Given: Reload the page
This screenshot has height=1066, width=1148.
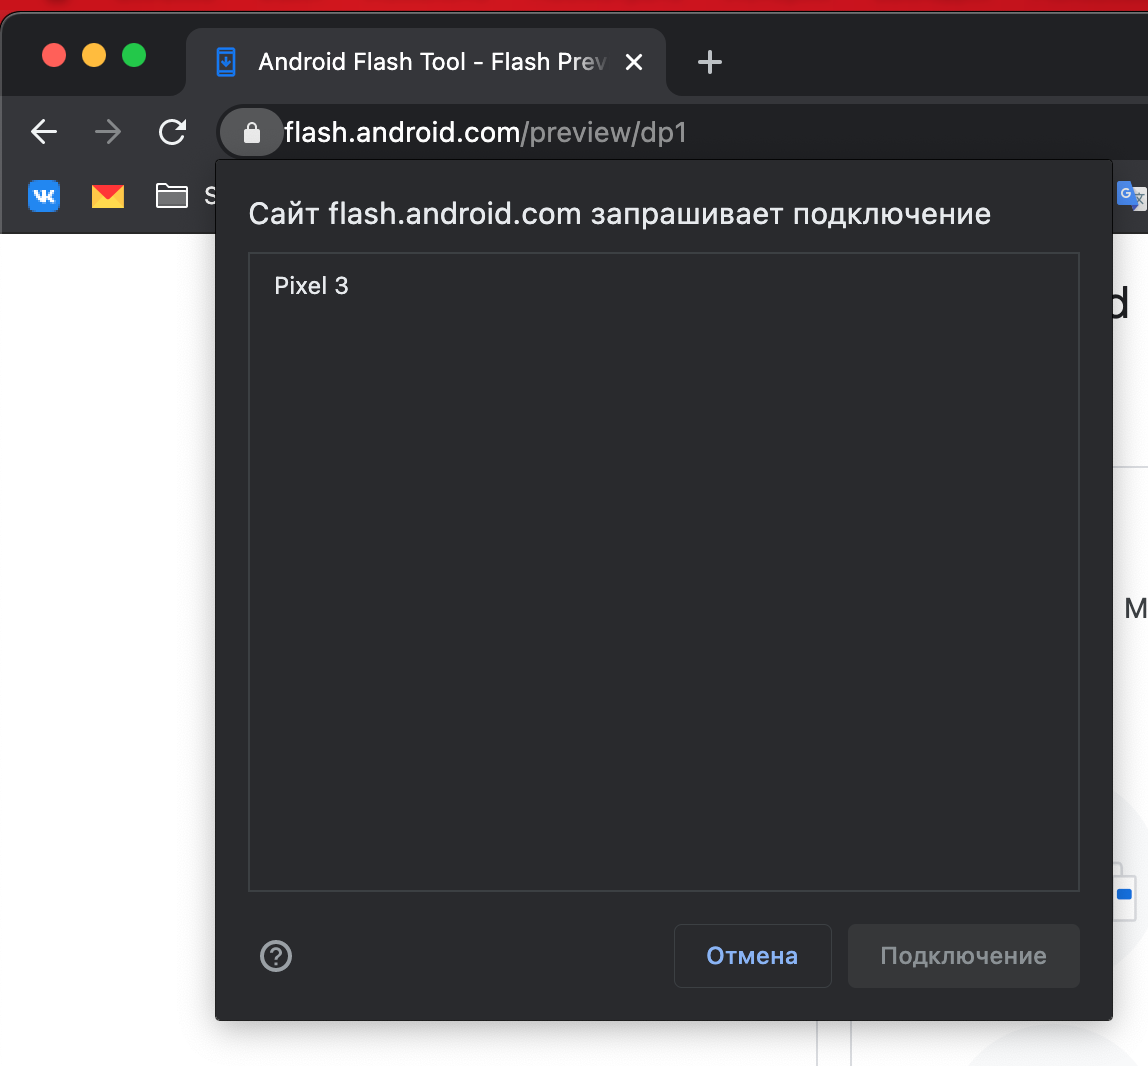Looking at the screenshot, I should [173, 132].
